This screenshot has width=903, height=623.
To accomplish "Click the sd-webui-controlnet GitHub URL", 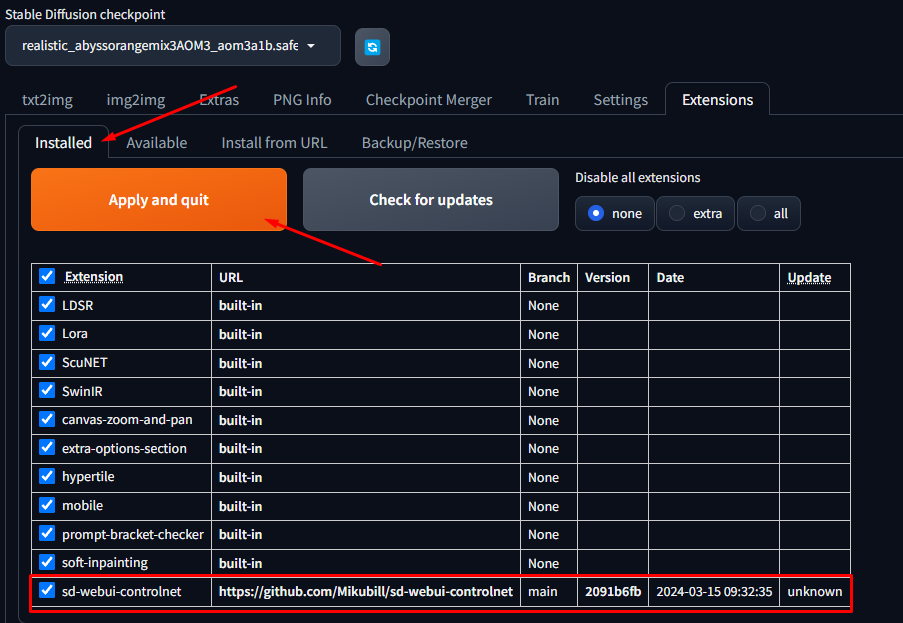I will coord(365,592).
